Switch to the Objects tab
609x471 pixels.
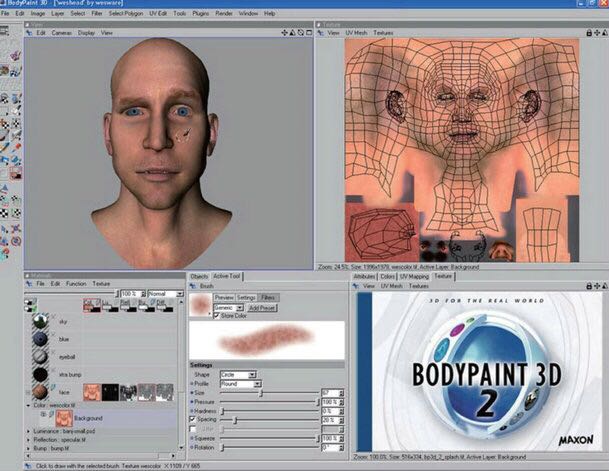click(199, 276)
